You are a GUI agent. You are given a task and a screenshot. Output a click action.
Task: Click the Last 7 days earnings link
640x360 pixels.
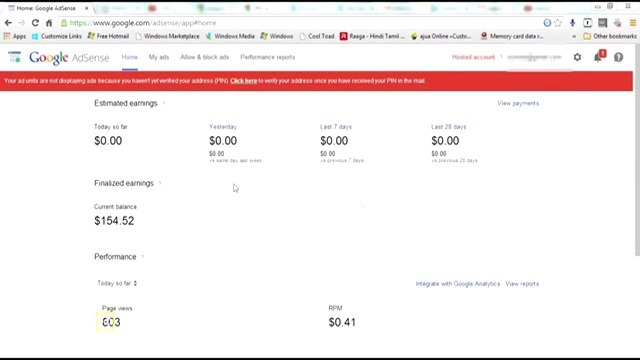[x=336, y=127]
